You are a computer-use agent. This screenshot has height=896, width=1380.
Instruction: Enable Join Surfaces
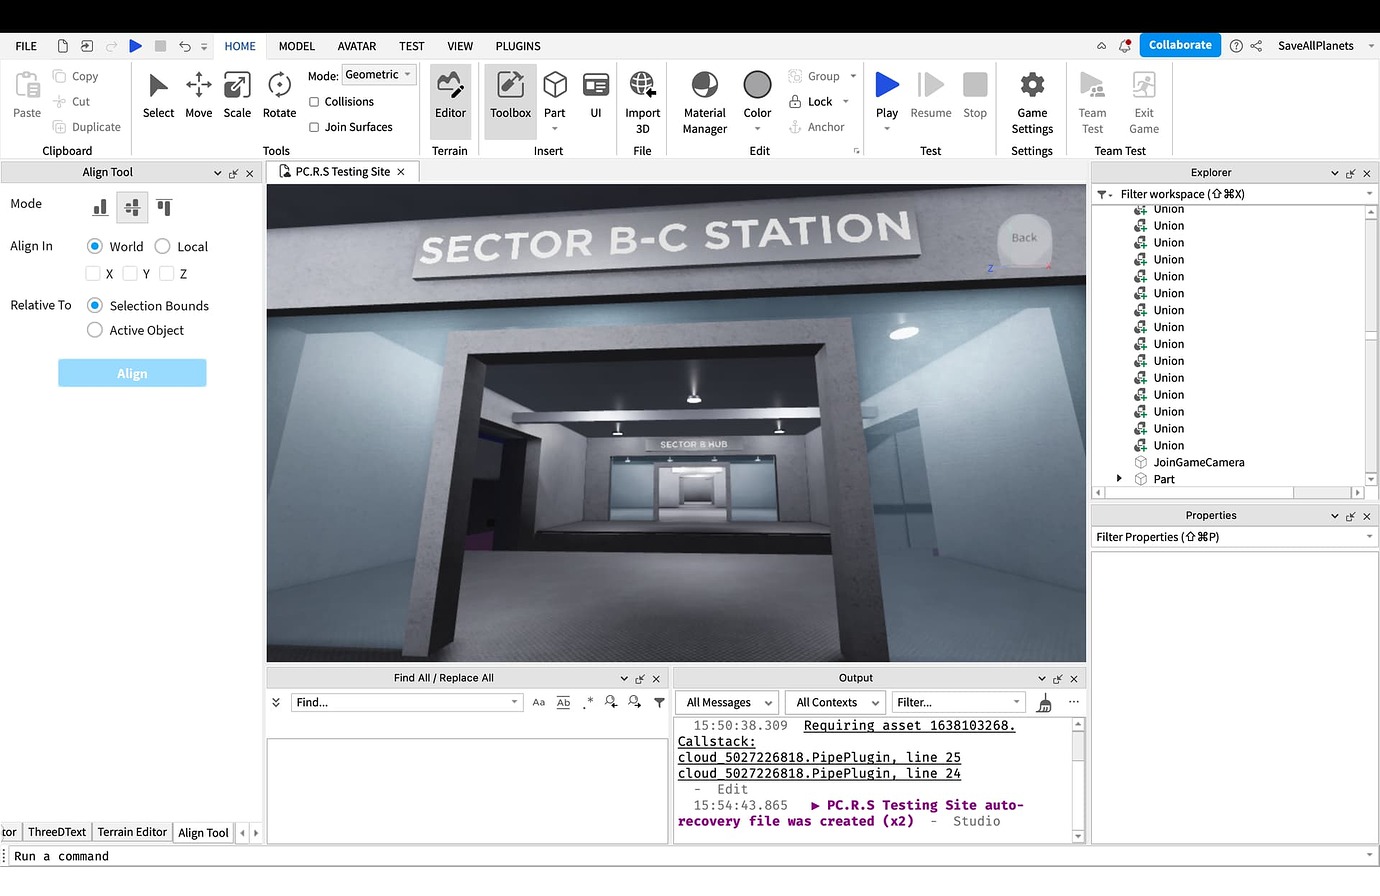tap(315, 127)
